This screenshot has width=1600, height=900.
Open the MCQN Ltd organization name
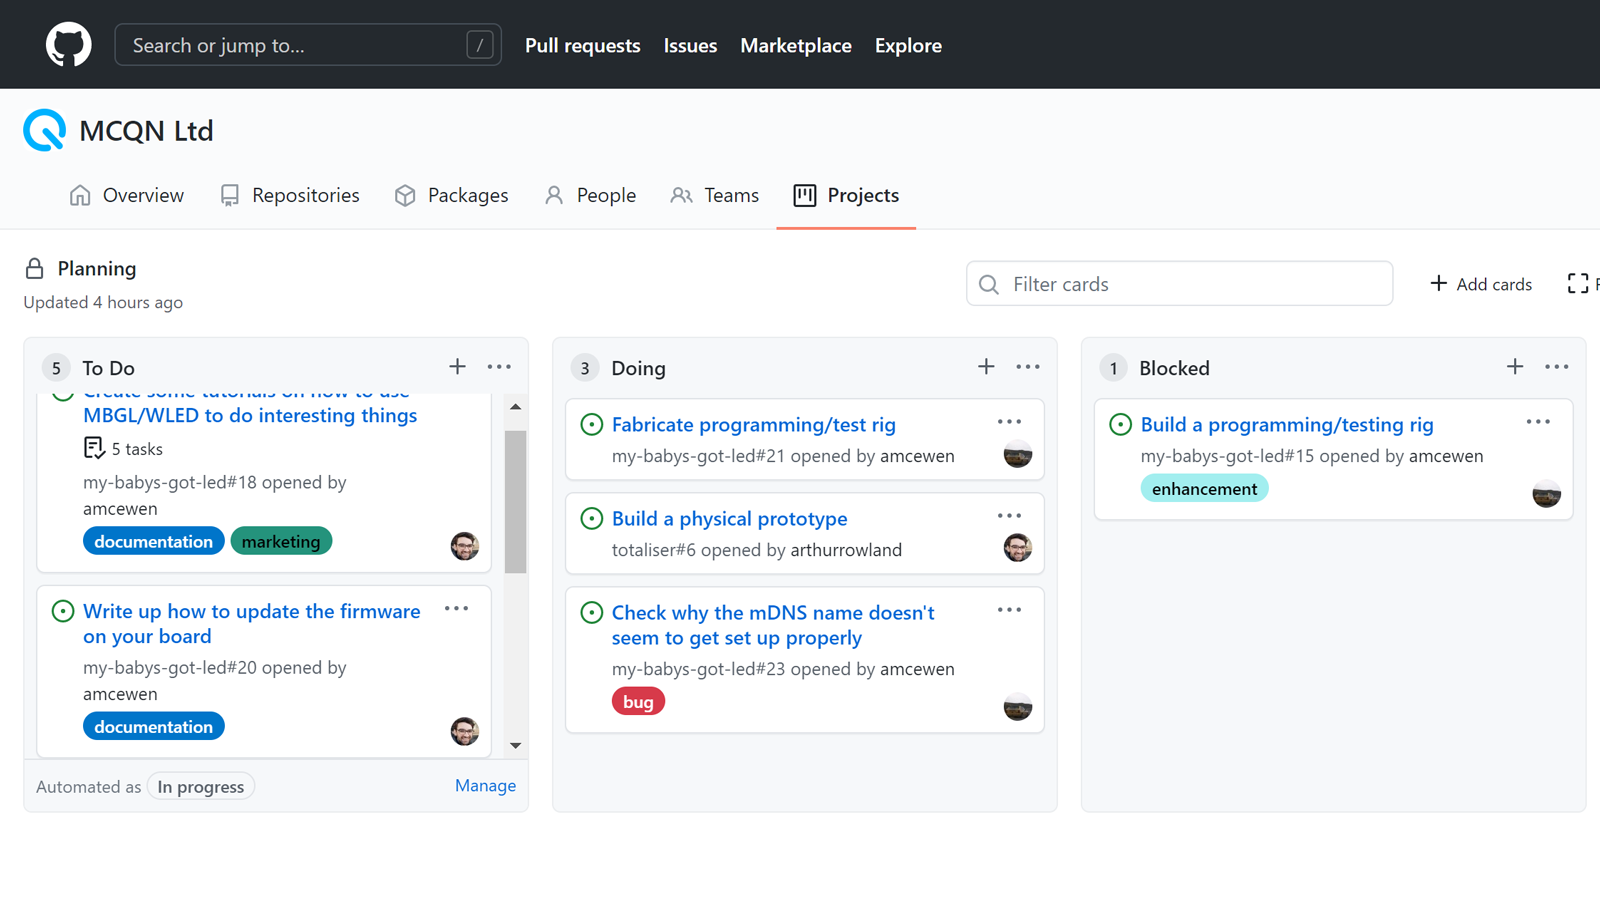pos(146,131)
